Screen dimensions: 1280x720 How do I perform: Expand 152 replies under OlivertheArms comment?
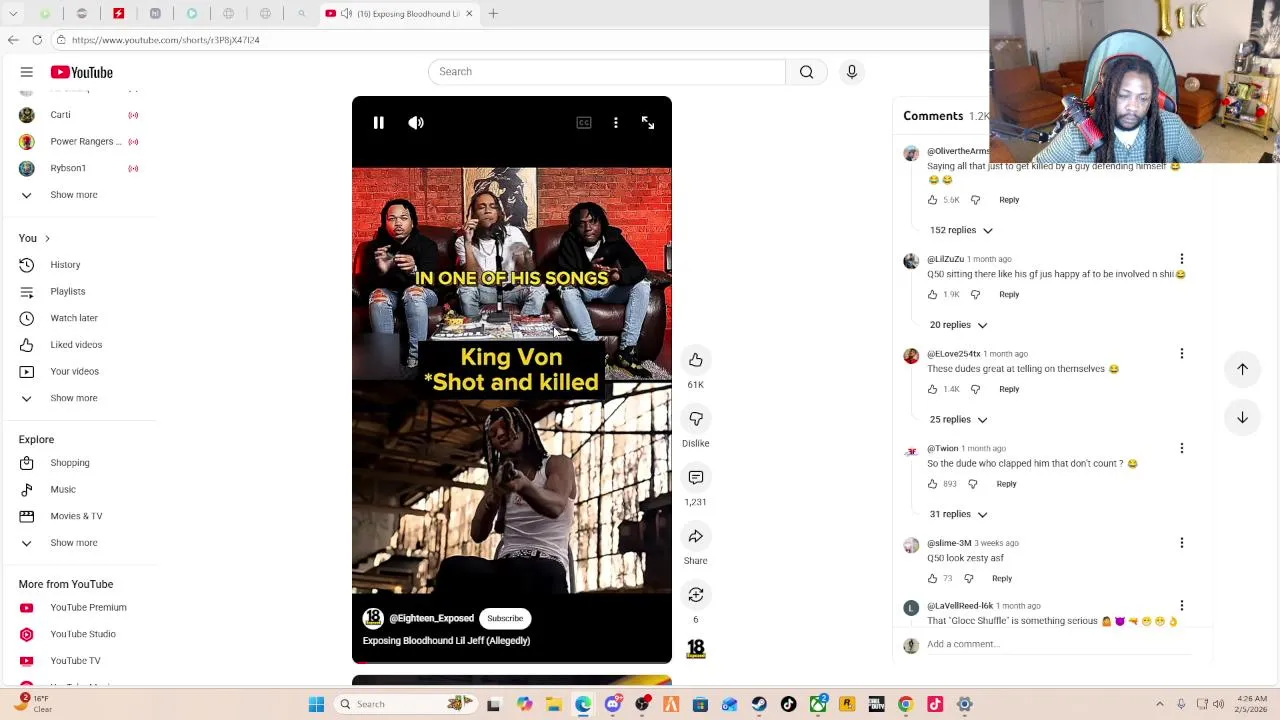961,230
